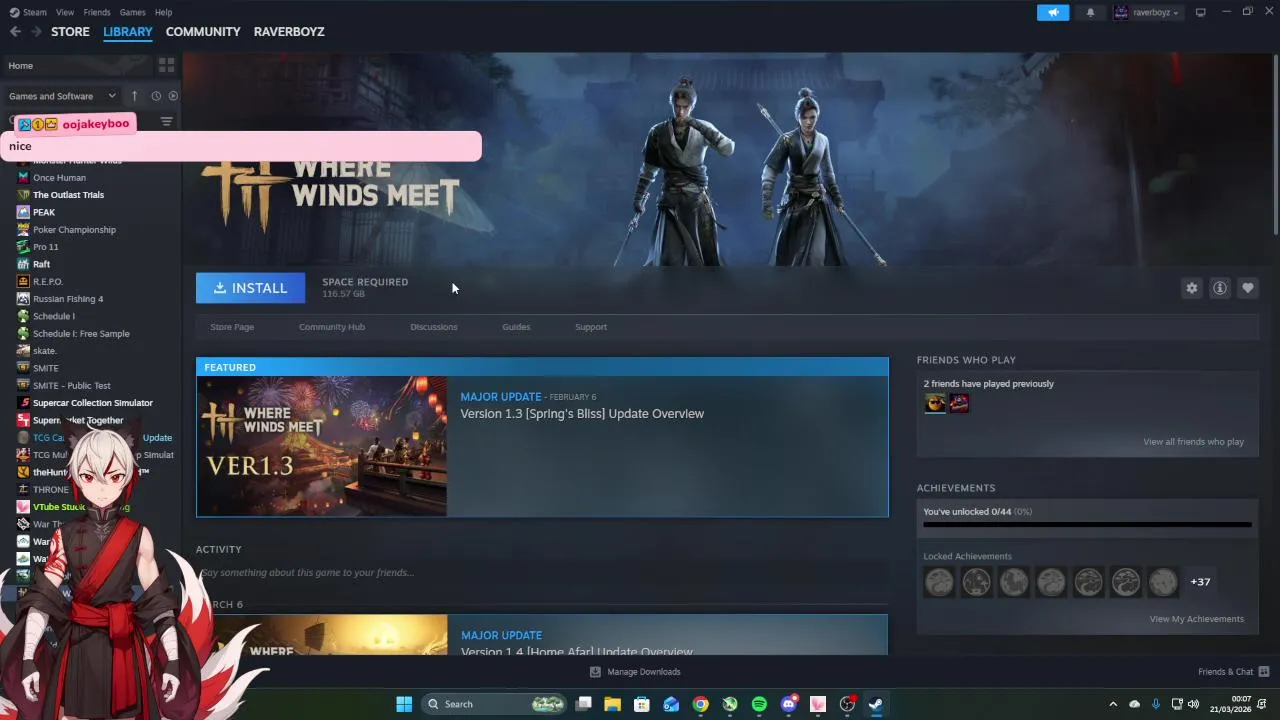This screenshot has width=1280, height=720.
Task: Open Manage Downloads
Action: tap(635, 672)
